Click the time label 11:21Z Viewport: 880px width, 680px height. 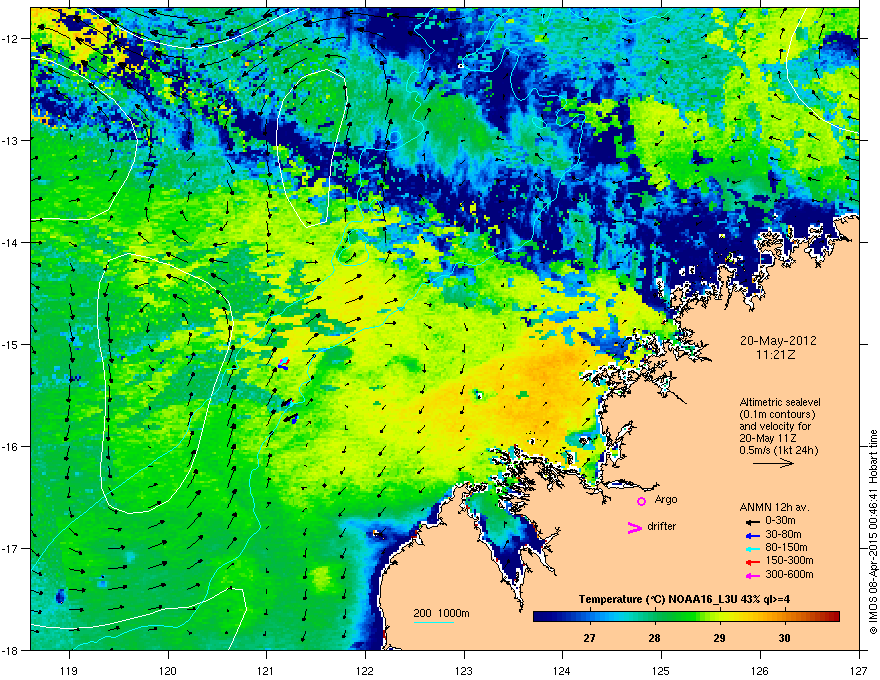[778, 355]
